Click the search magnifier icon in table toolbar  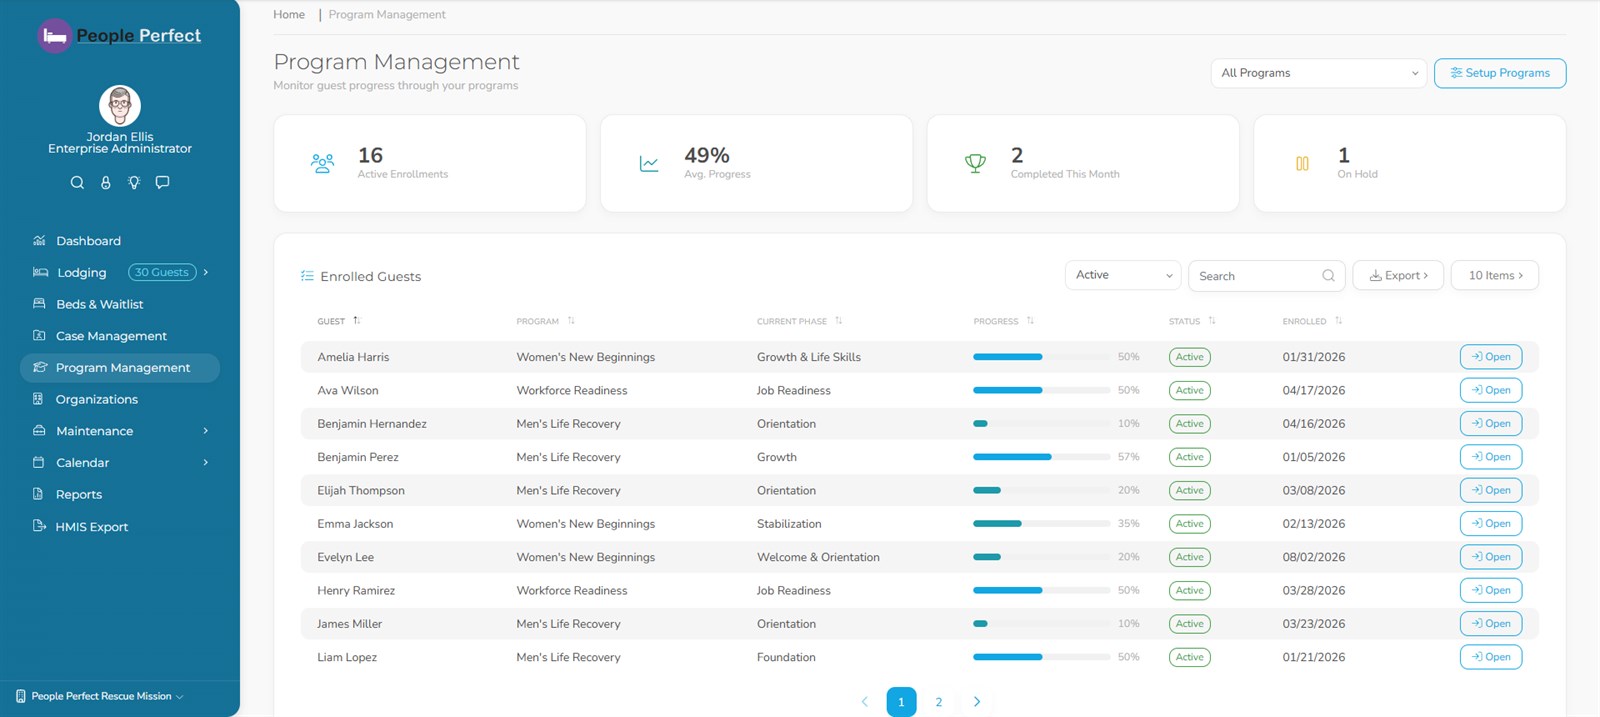pyautogui.click(x=1328, y=276)
